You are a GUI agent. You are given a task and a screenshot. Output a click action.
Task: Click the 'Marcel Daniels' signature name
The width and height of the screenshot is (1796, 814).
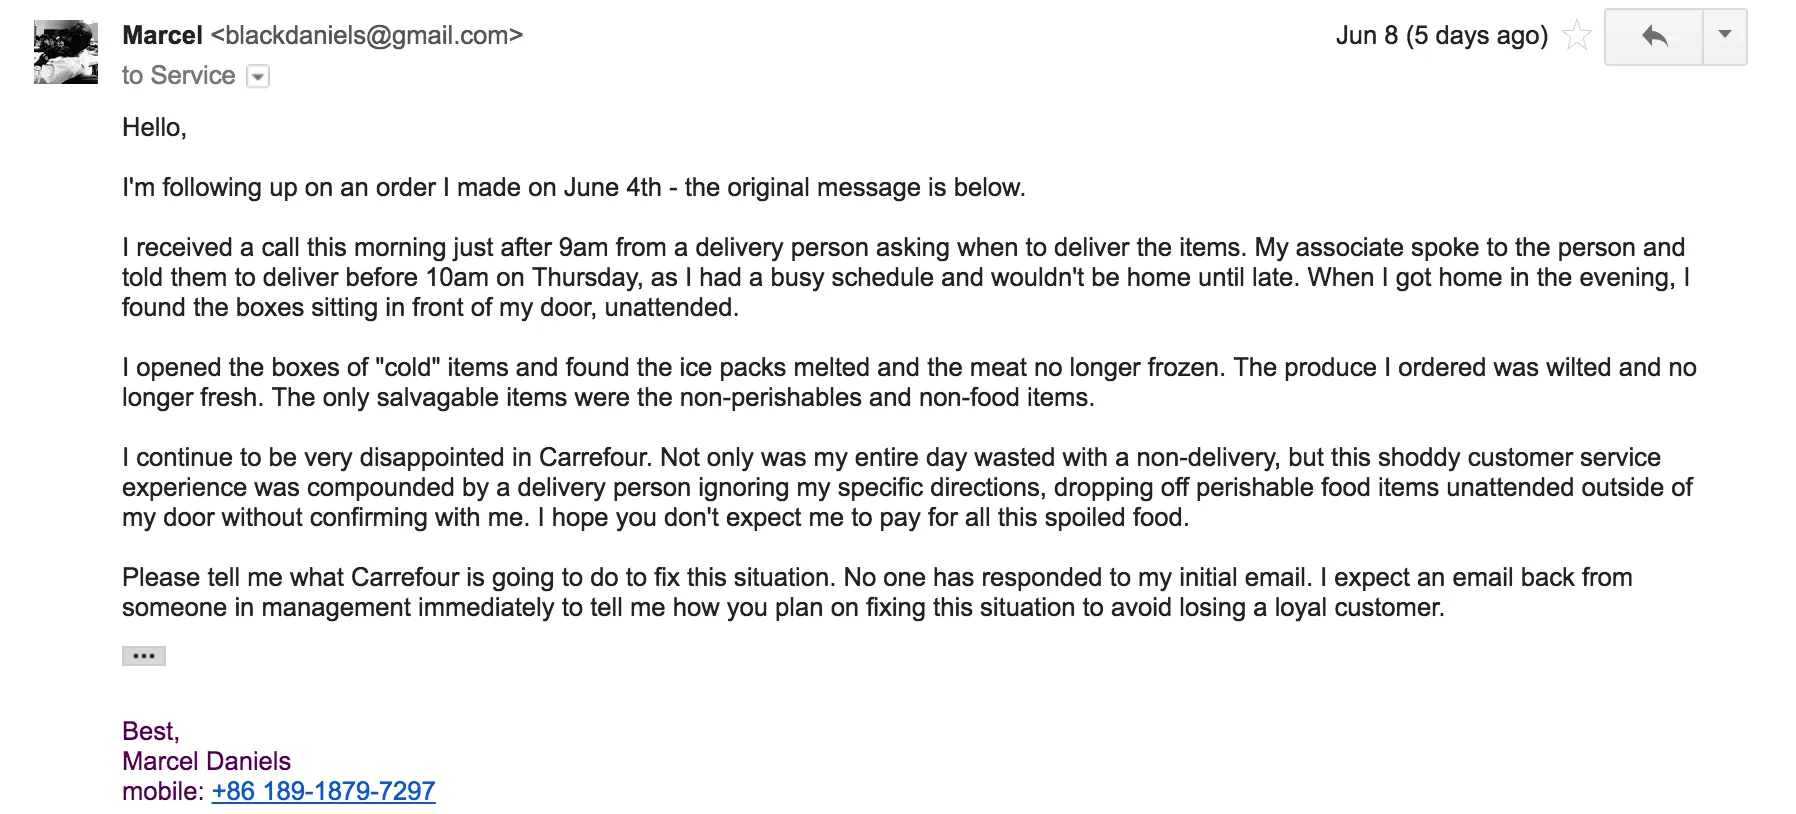point(206,761)
